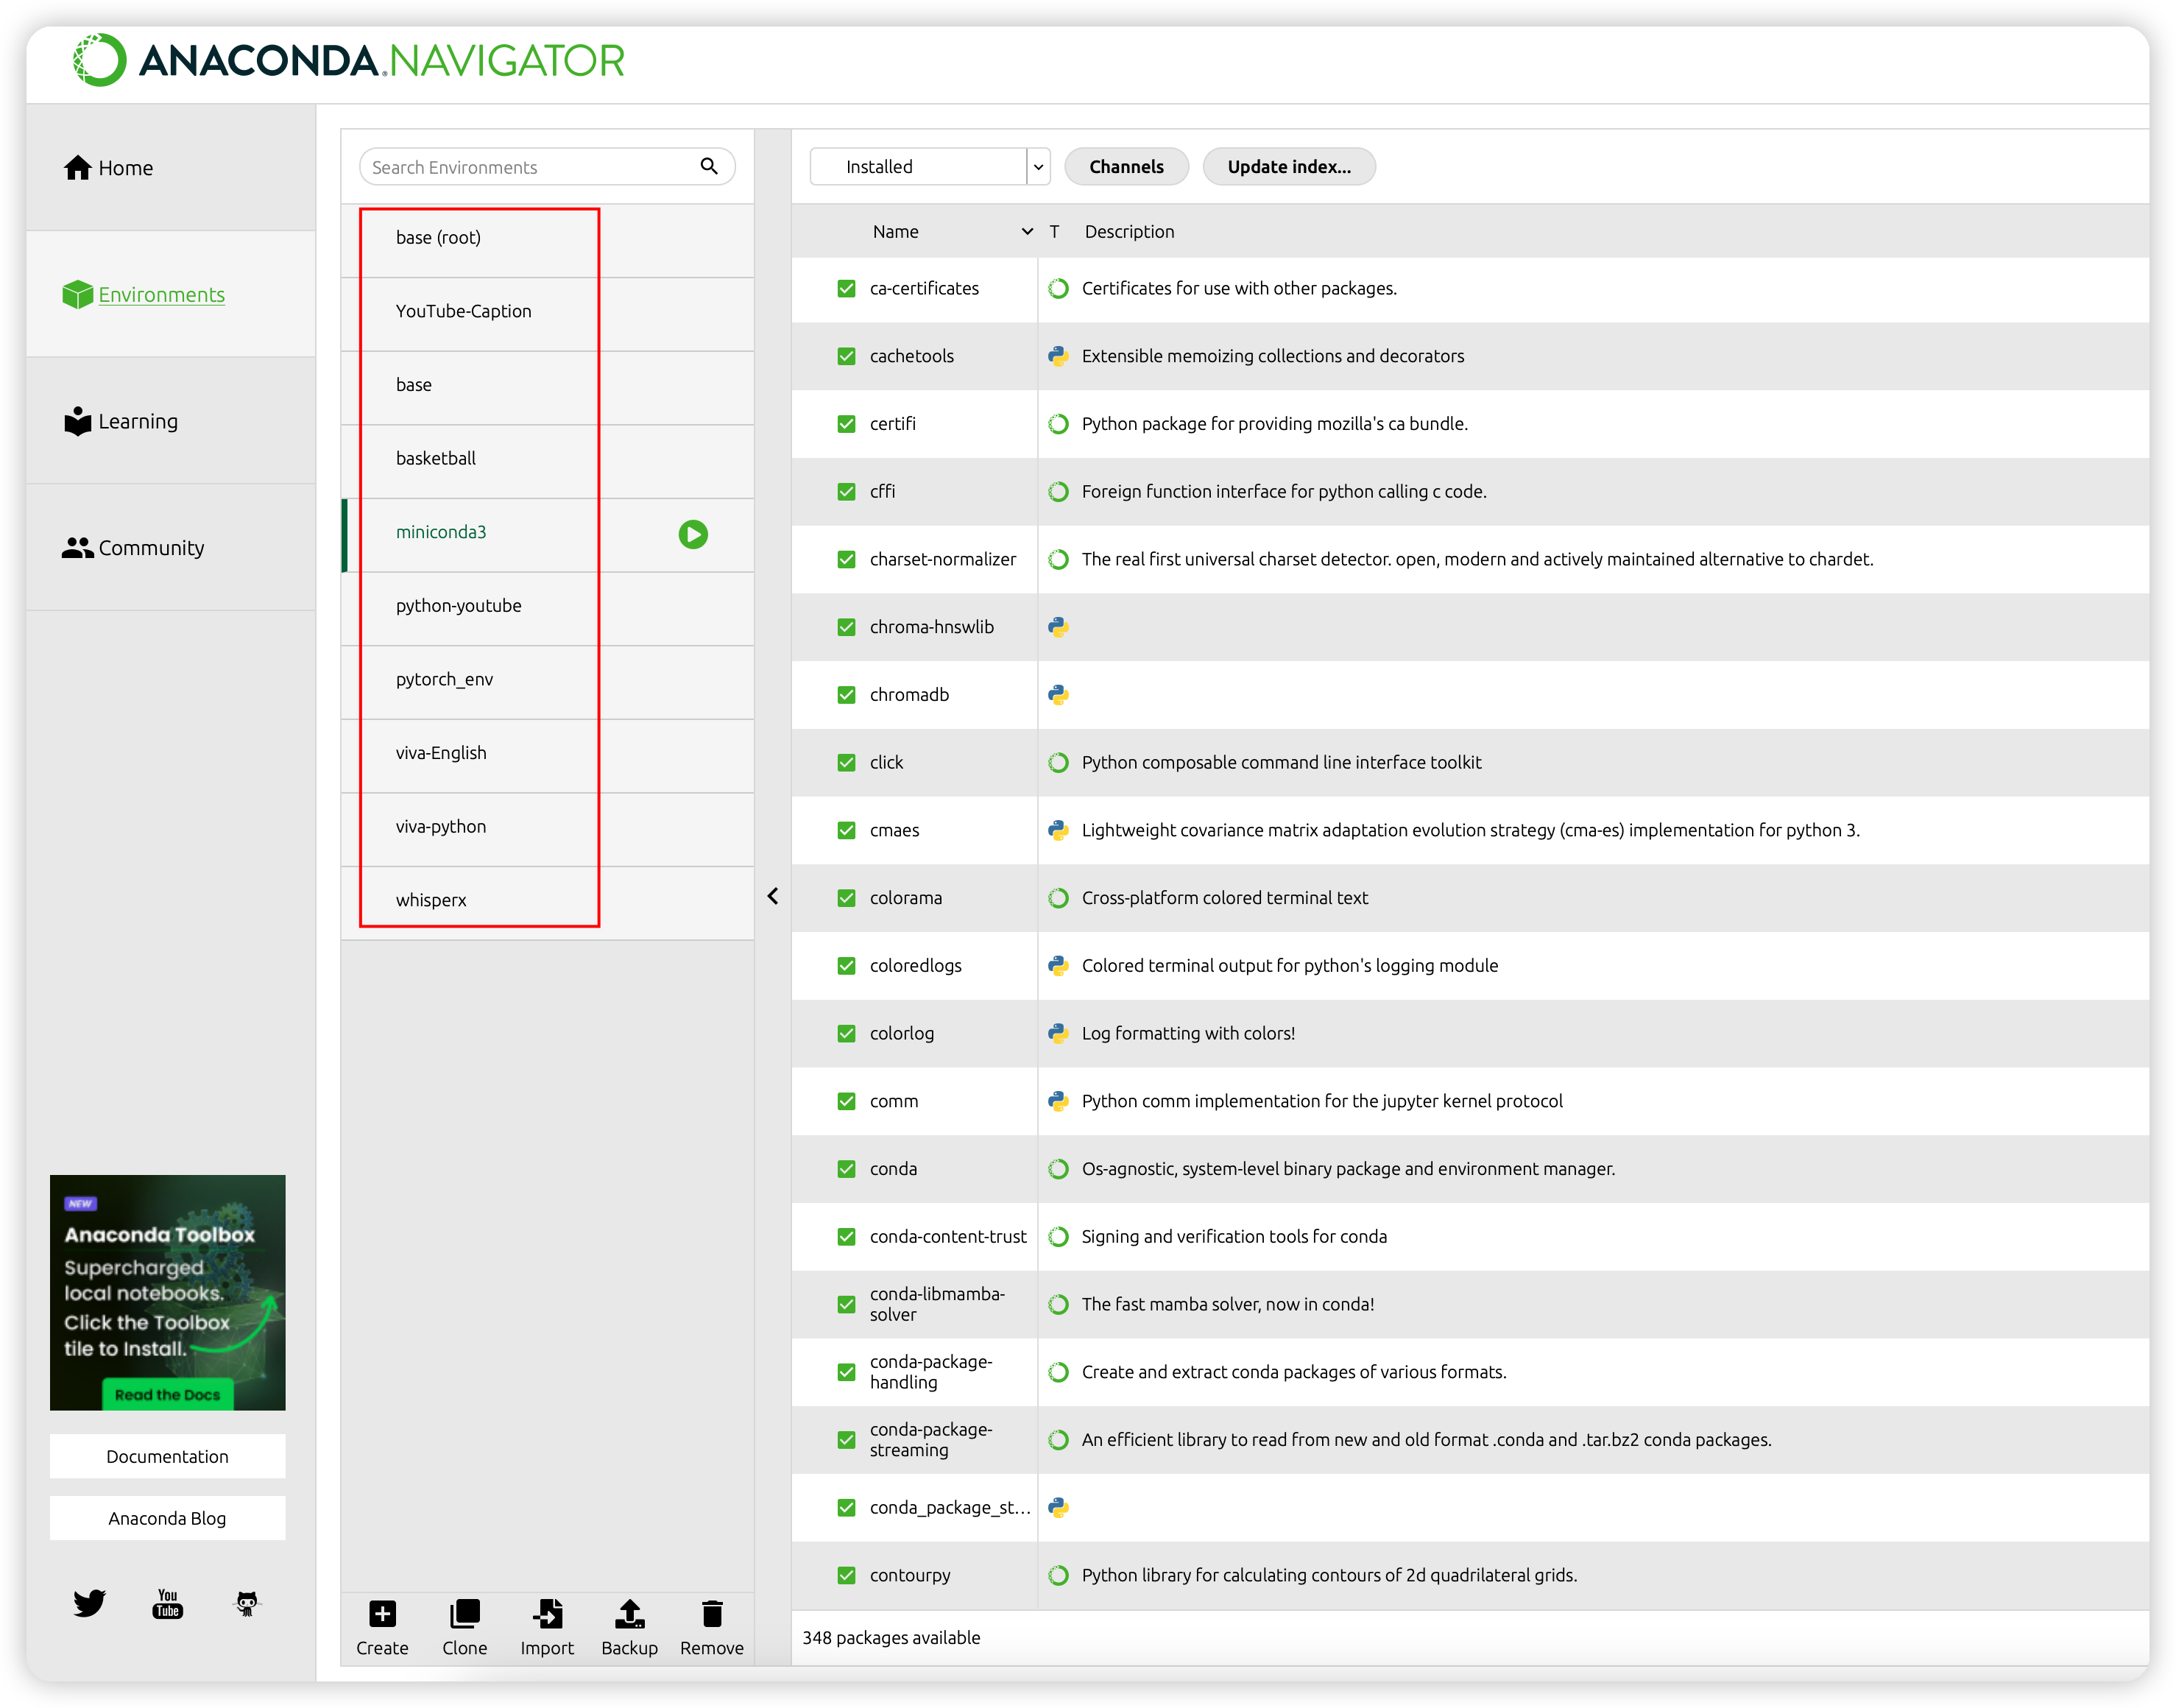Collapse the environments panel with the arrow

(773, 896)
